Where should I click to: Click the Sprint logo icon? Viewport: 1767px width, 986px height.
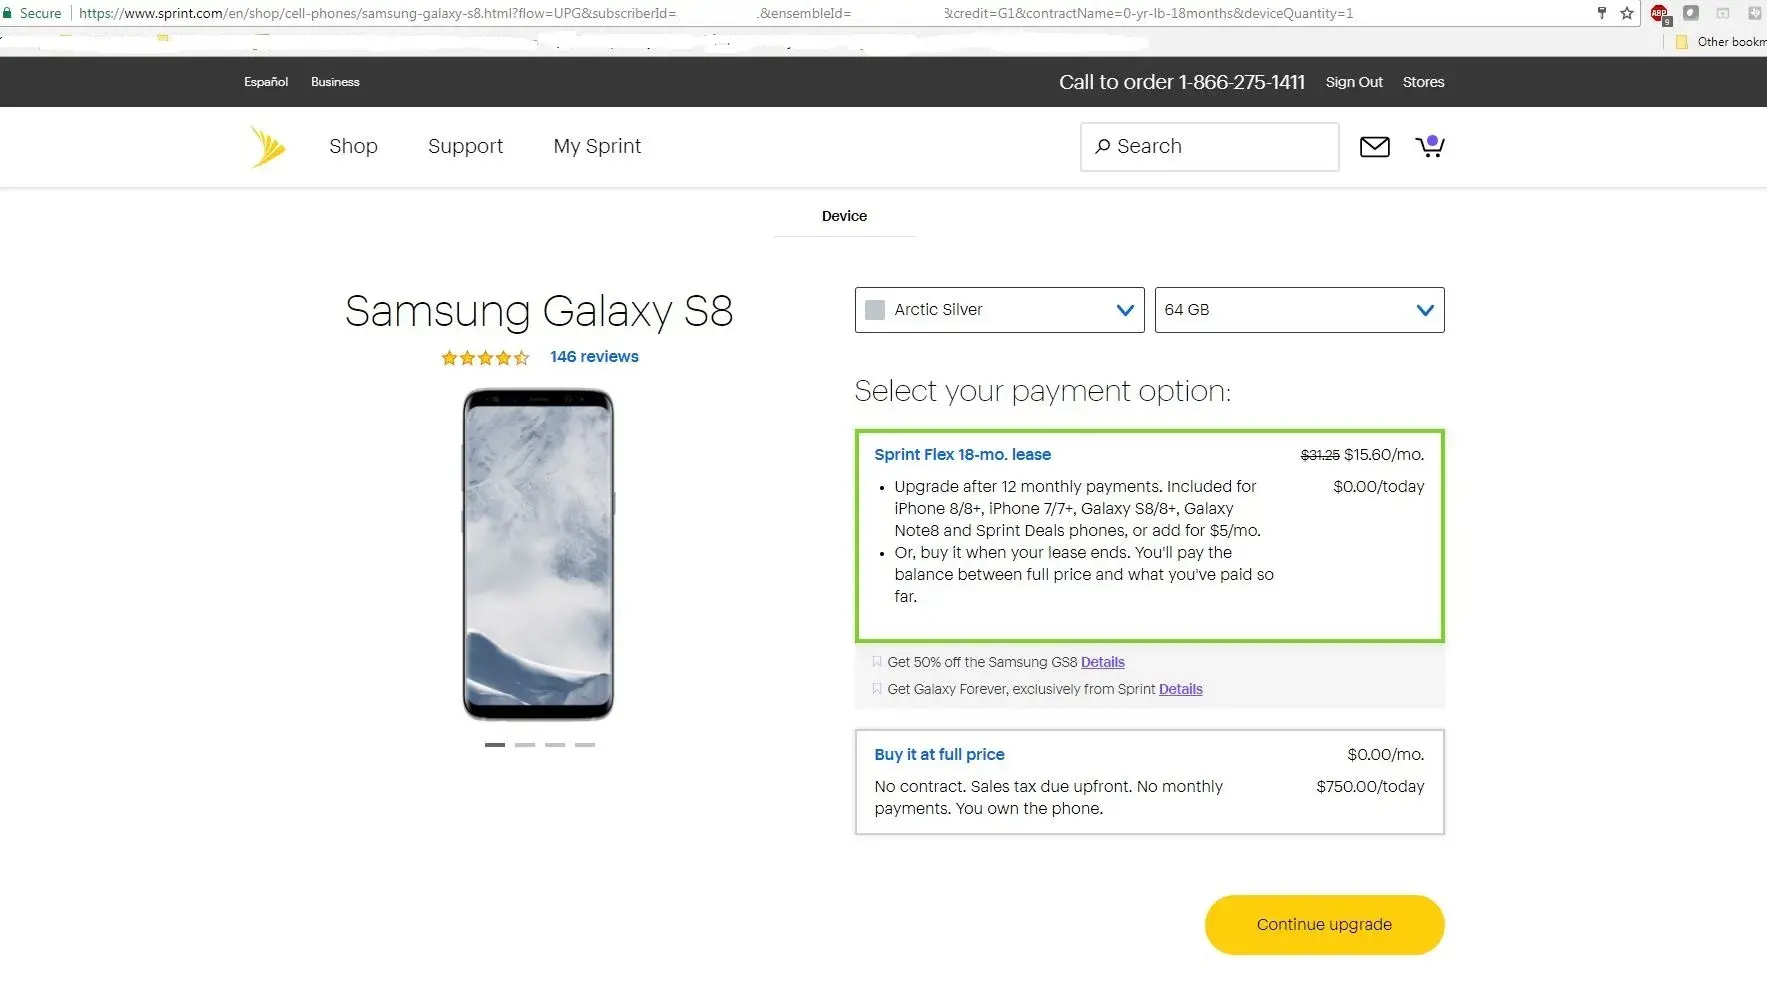pyautogui.click(x=267, y=147)
